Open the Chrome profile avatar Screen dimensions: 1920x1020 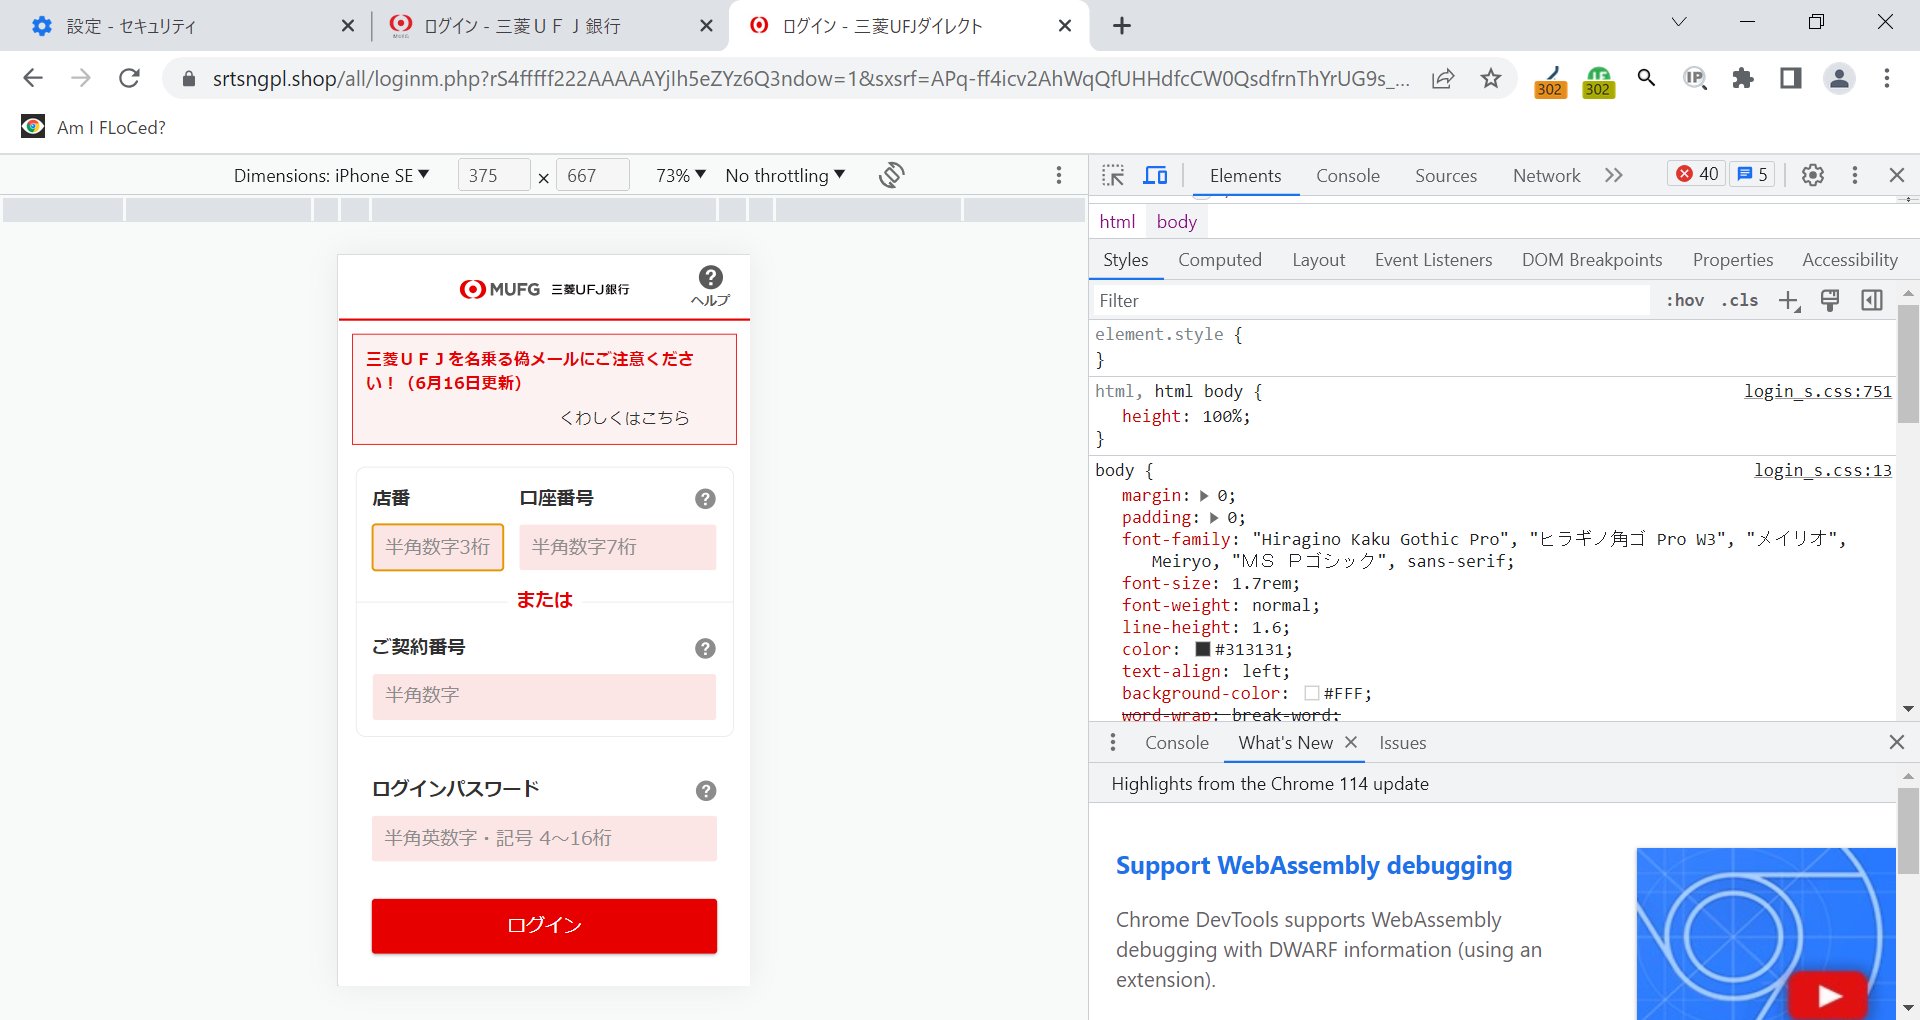1839,78
